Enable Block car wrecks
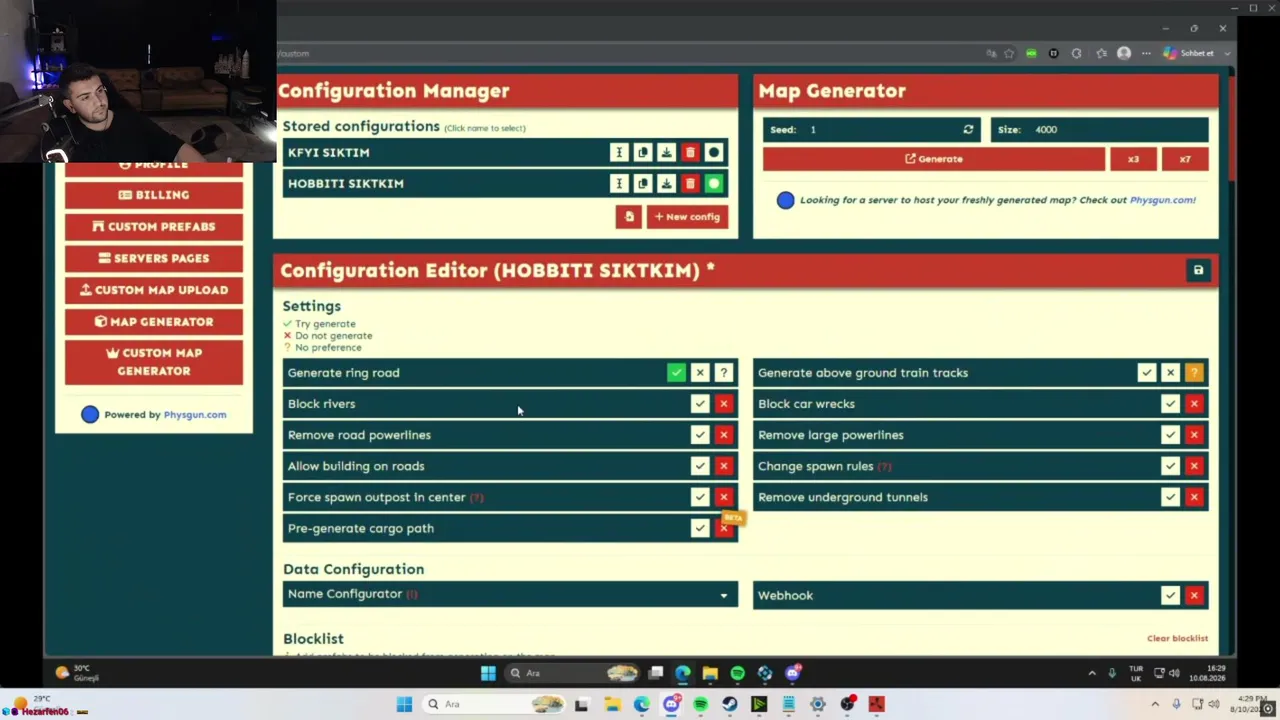 (1170, 404)
